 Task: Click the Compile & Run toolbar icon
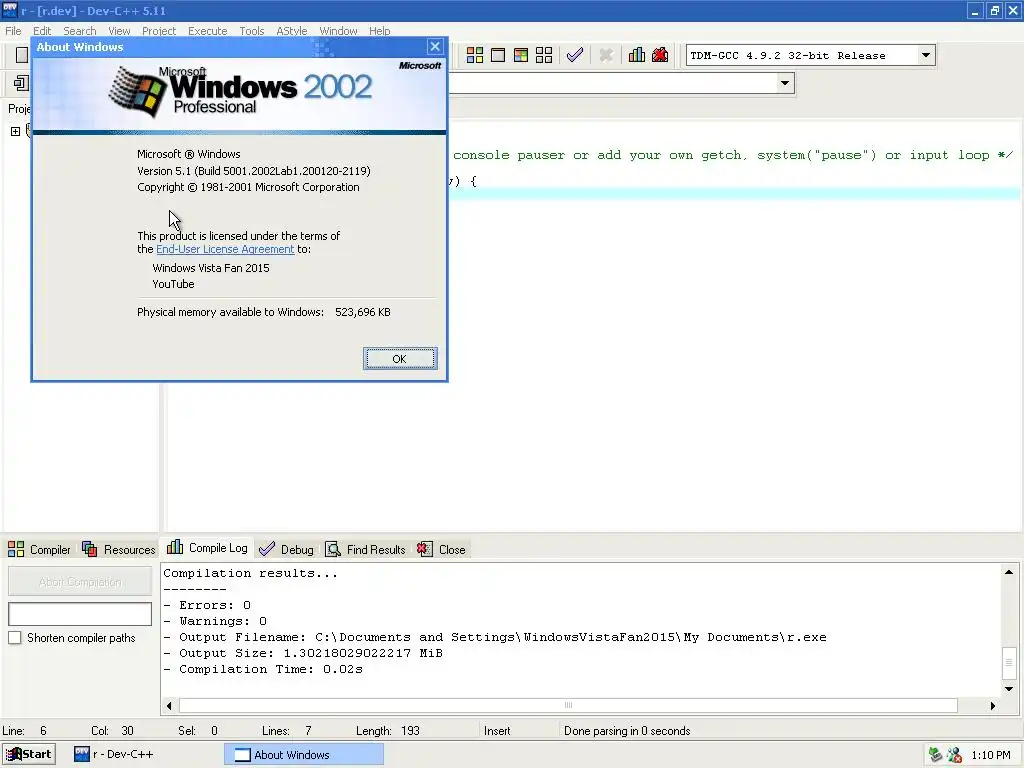520,56
